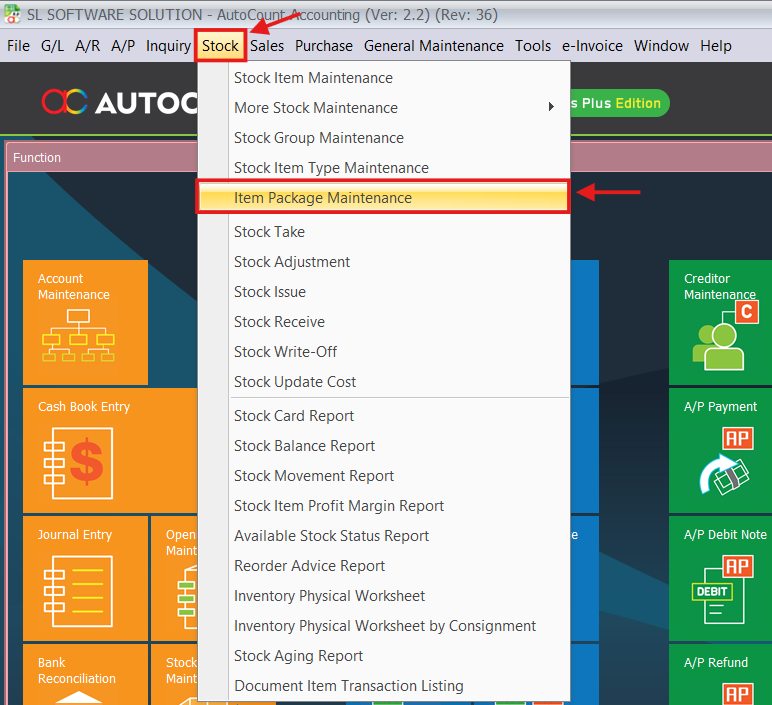This screenshot has height=705, width=772.
Task: Open the e-Invoice menu
Action: coord(592,46)
